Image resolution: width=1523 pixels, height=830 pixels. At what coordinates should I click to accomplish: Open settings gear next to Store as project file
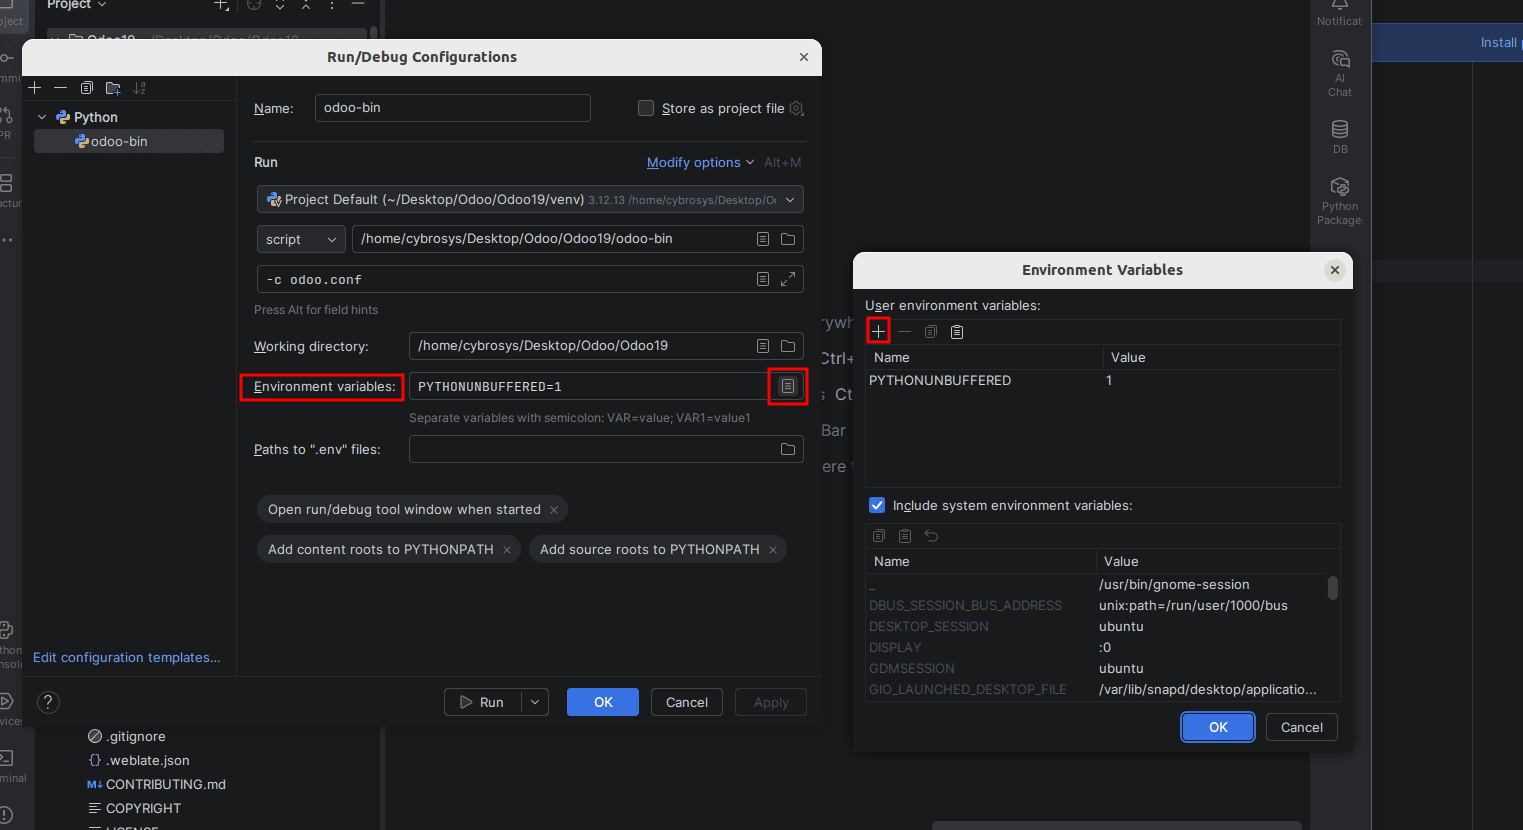(x=797, y=108)
